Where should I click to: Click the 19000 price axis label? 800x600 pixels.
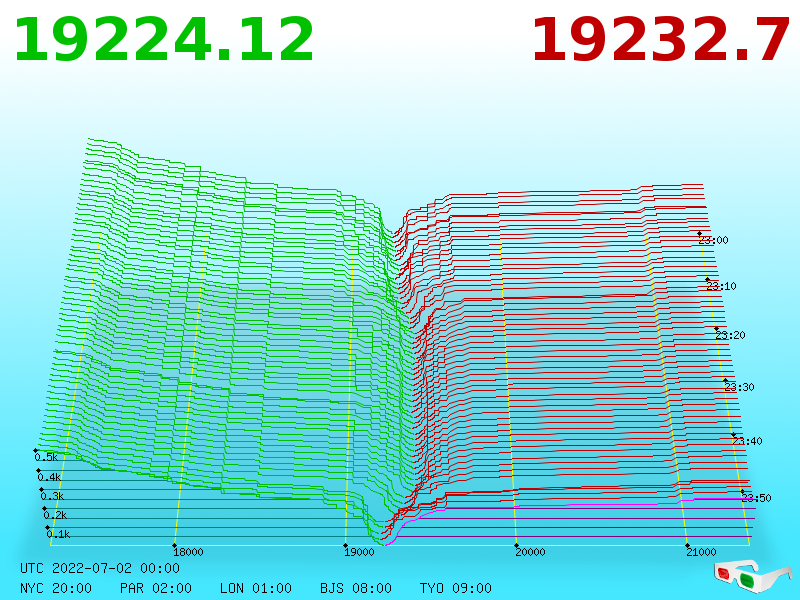point(359,552)
